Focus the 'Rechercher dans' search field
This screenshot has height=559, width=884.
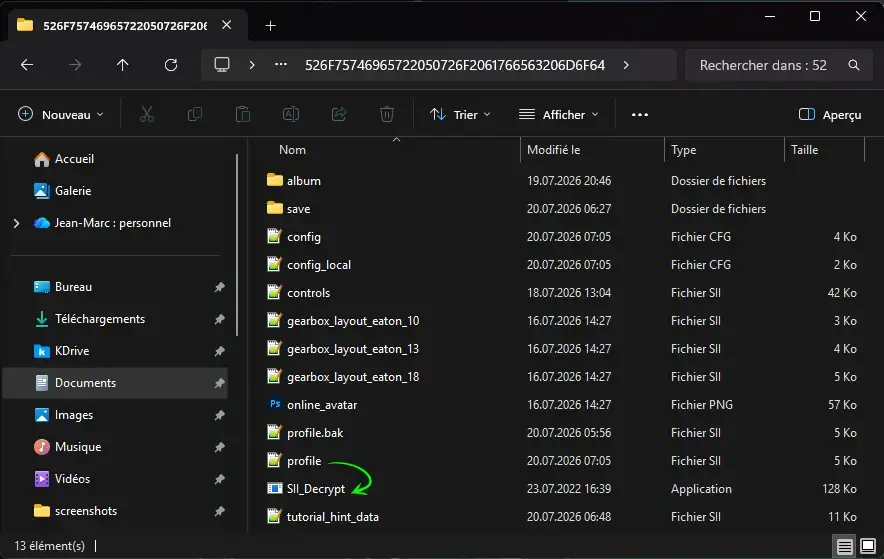(x=779, y=65)
